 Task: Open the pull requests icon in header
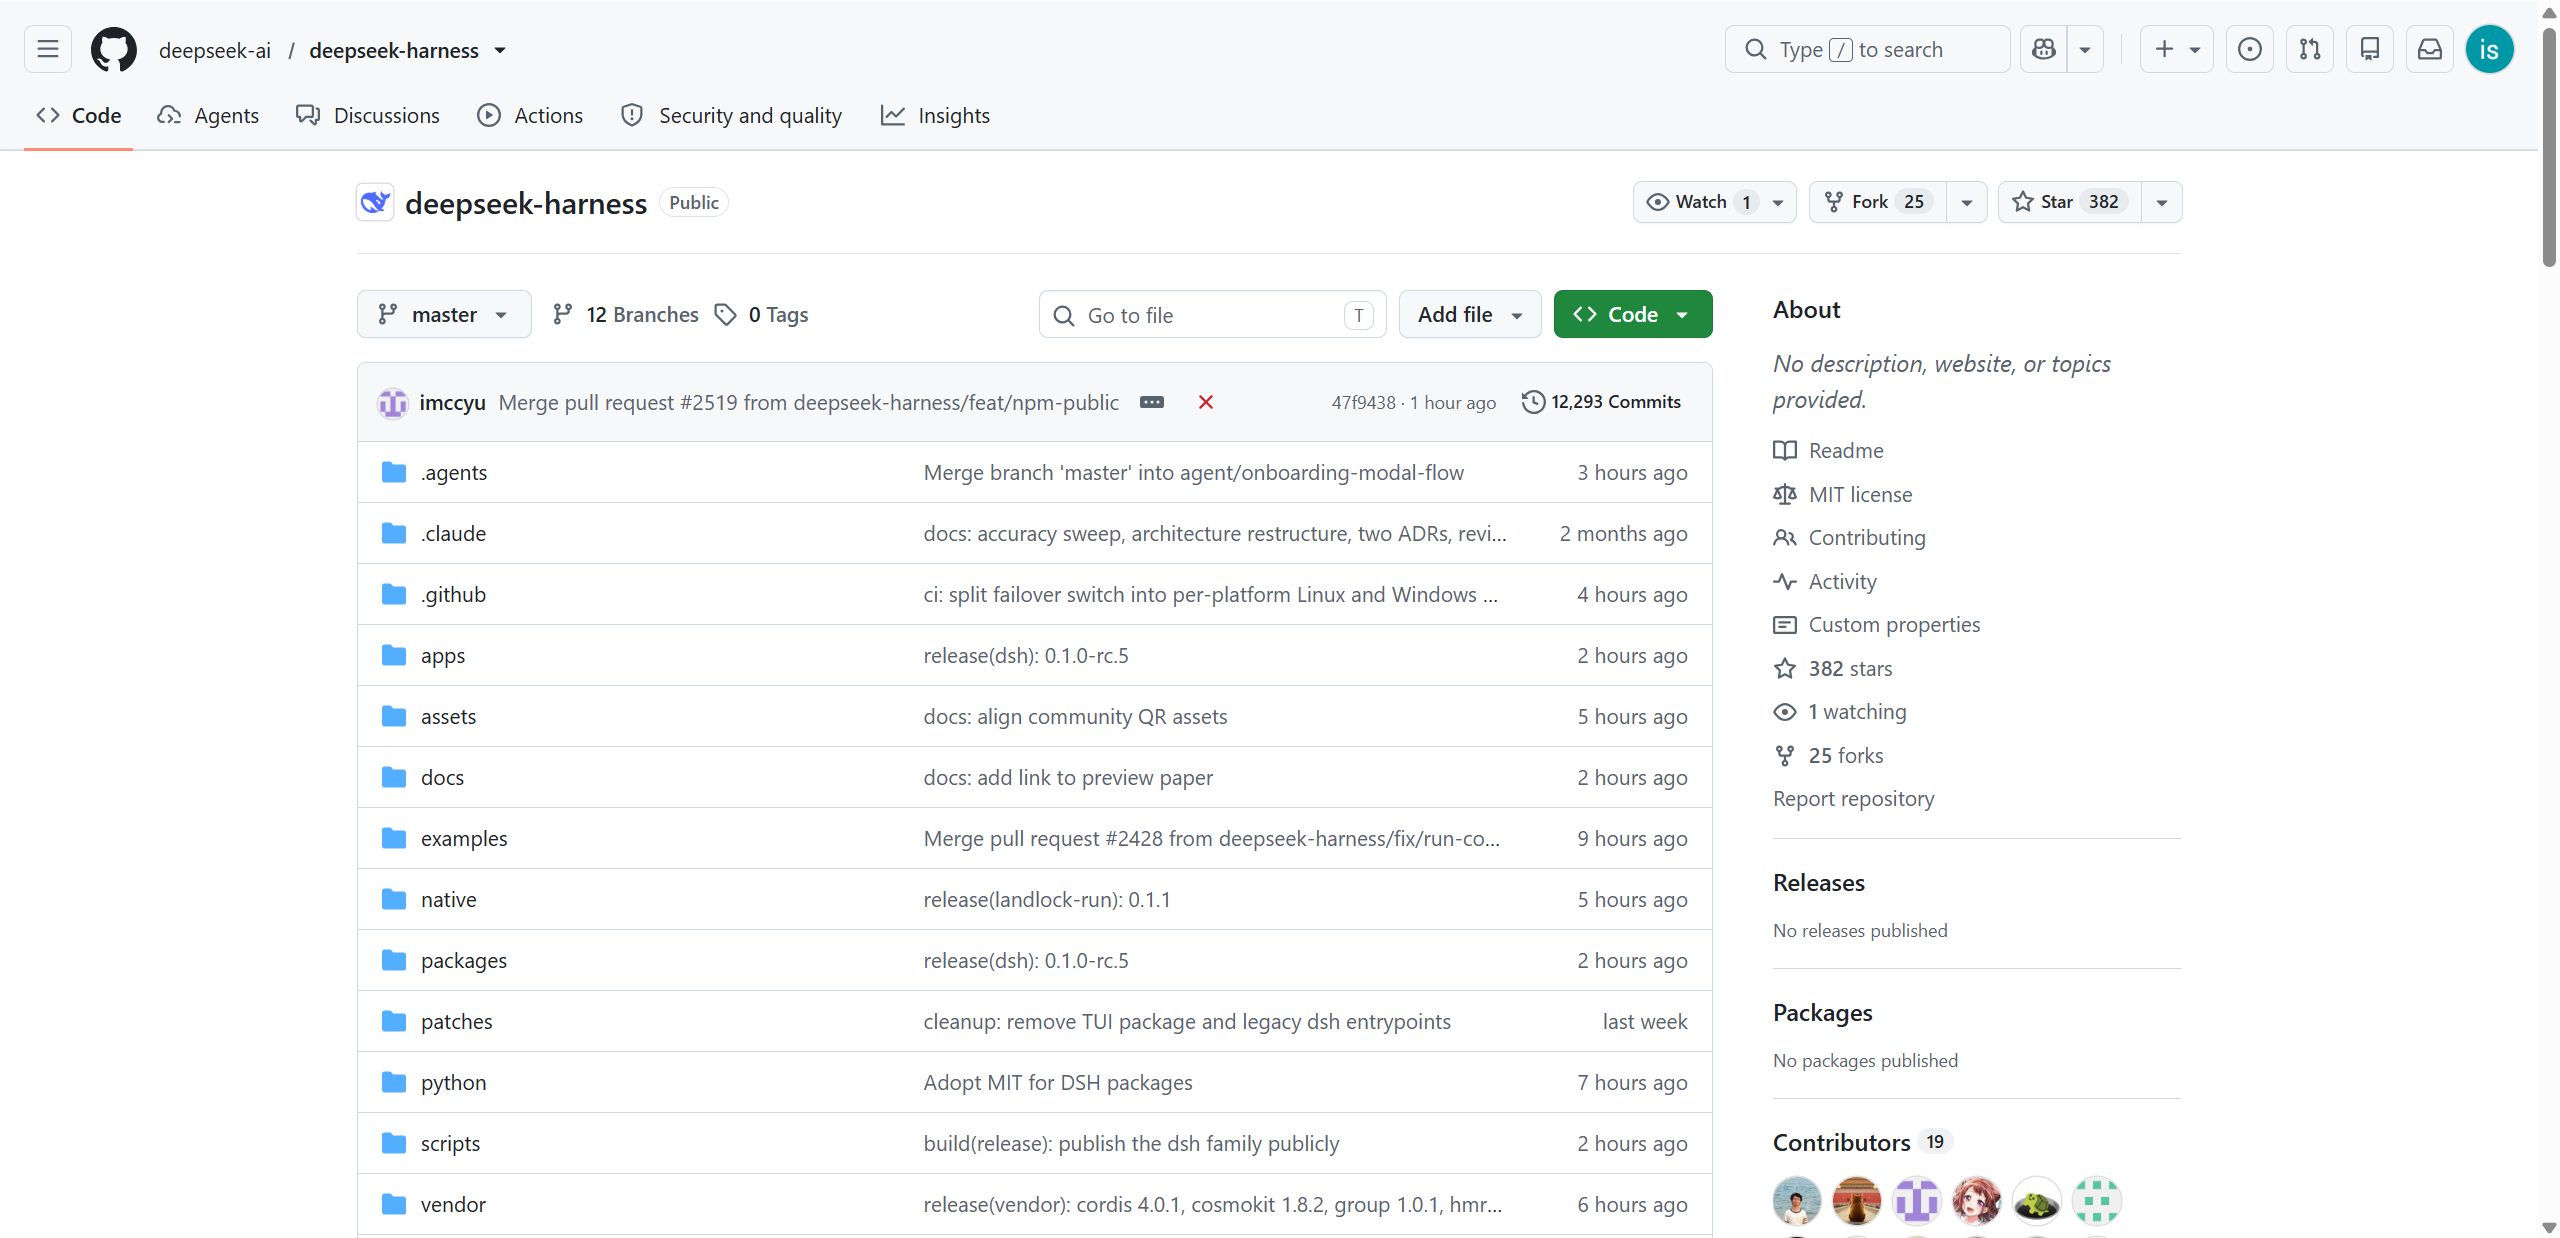coord(2310,49)
